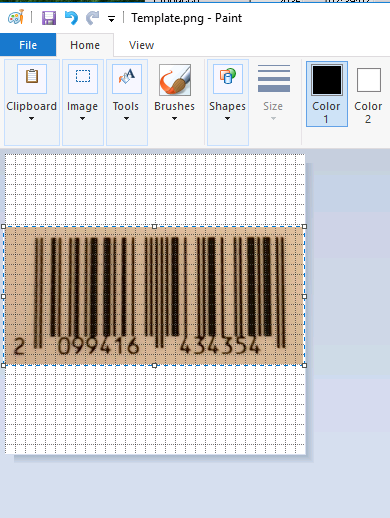Screen dimensions: 390x518
Task: Click the Image selection rectangle icon
Action: [83, 79]
